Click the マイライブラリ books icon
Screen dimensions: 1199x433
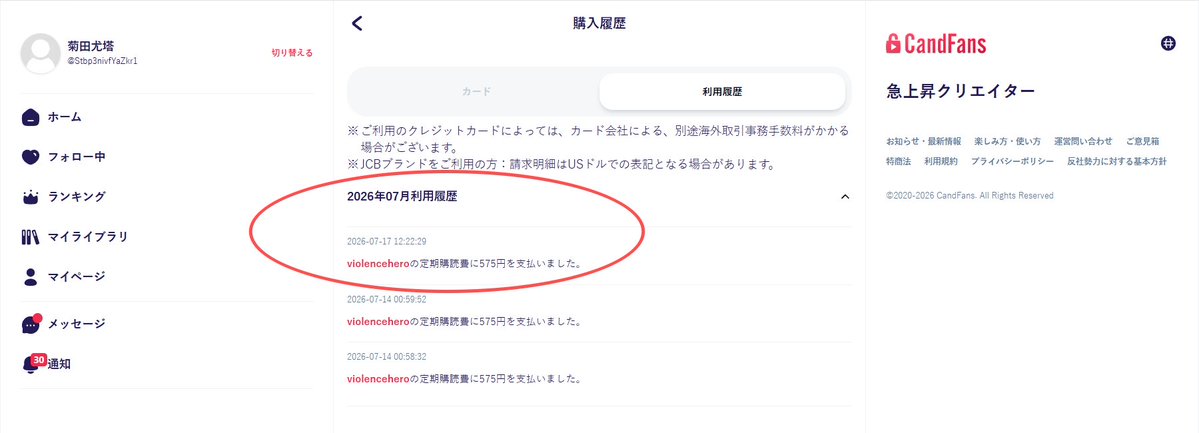pyautogui.click(x=30, y=236)
